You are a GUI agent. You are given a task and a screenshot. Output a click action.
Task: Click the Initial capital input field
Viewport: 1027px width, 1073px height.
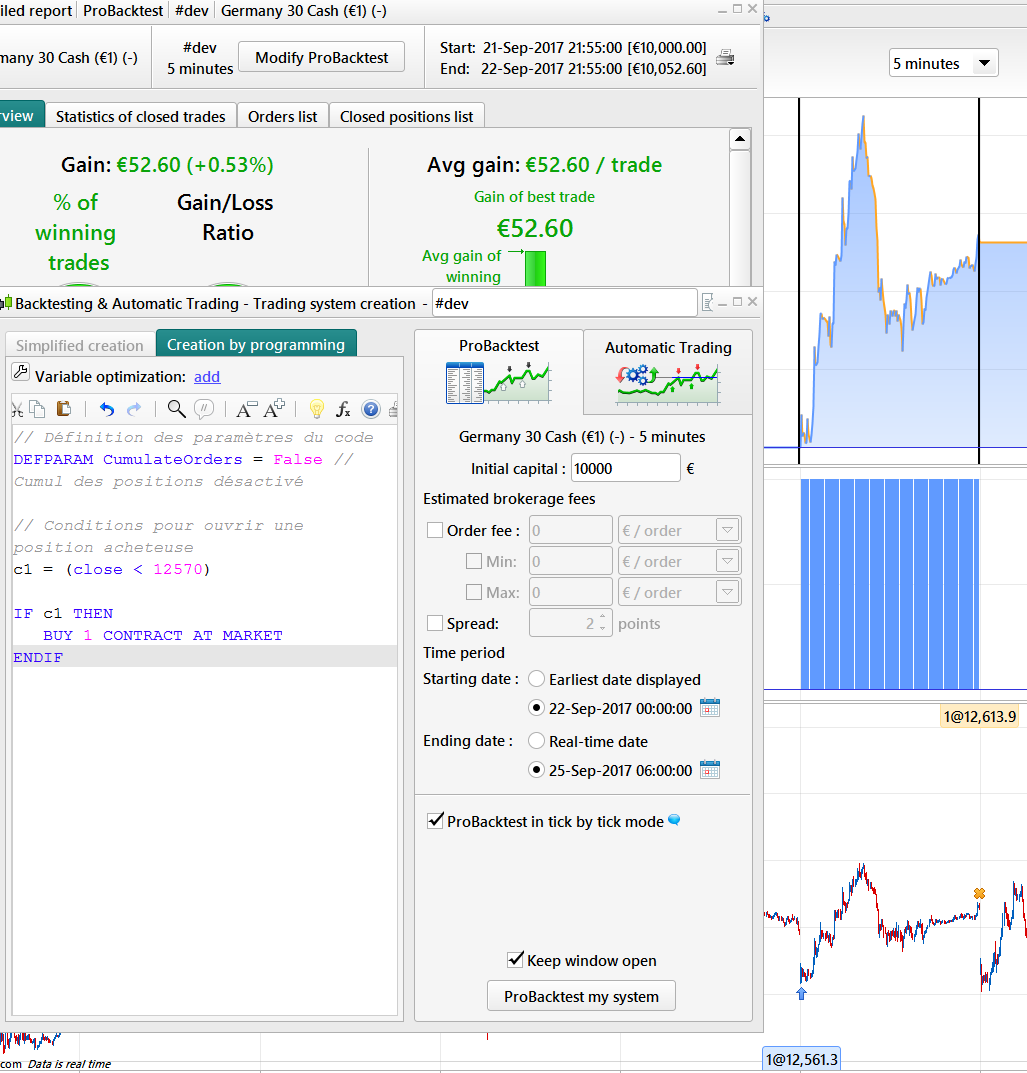[625, 469]
